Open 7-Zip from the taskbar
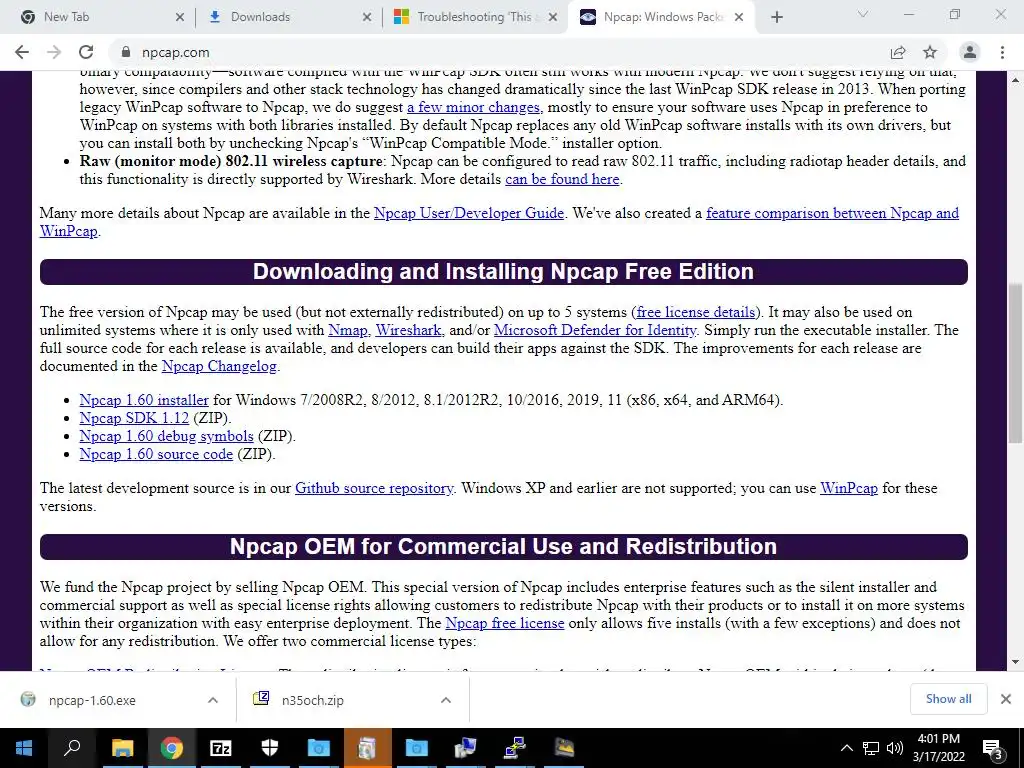The image size is (1024, 768). click(220, 748)
